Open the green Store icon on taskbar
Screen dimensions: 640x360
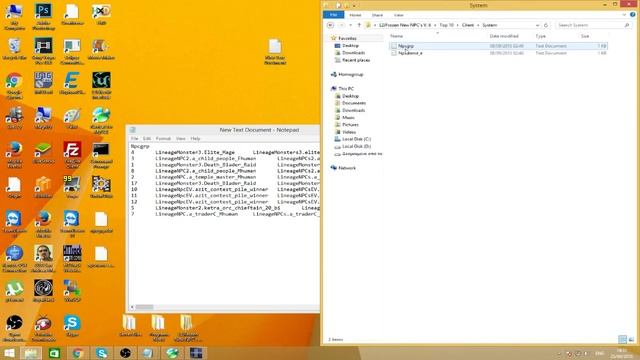coord(54,353)
